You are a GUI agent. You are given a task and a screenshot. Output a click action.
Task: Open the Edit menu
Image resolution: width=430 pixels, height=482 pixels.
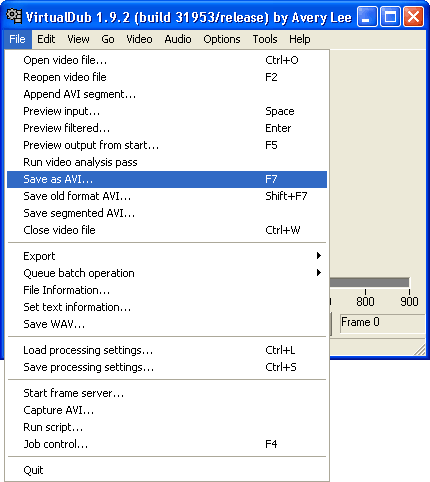pyautogui.click(x=46, y=39)
